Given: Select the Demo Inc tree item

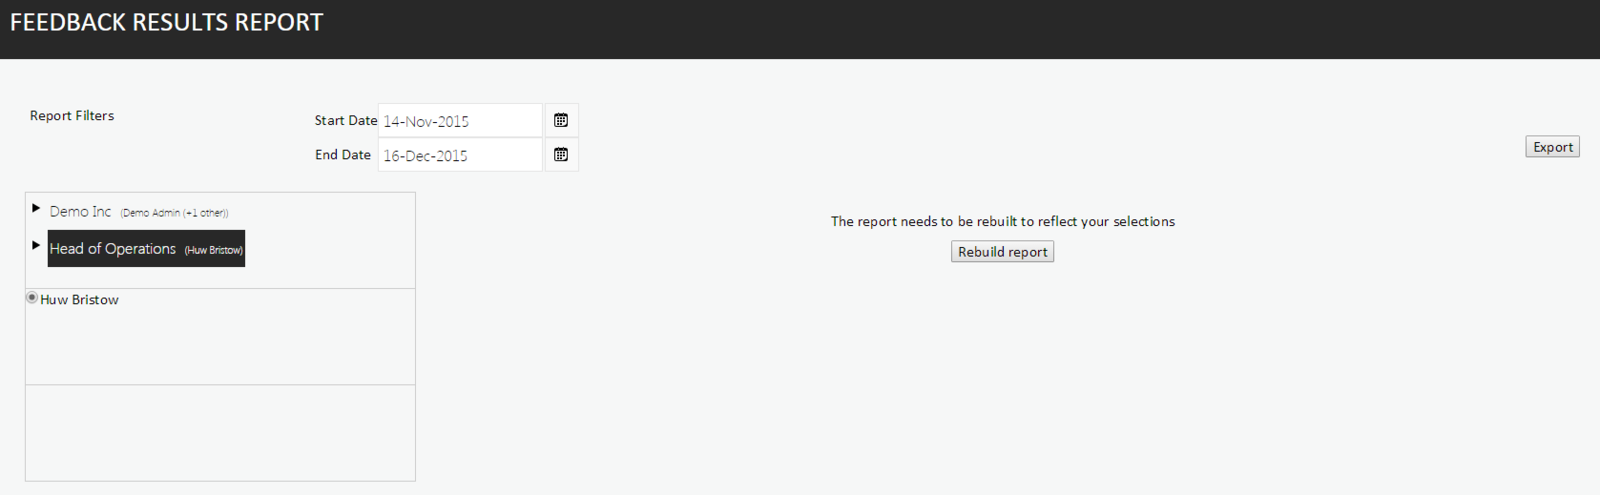Looking at the screenshot, I should point(81,212).
